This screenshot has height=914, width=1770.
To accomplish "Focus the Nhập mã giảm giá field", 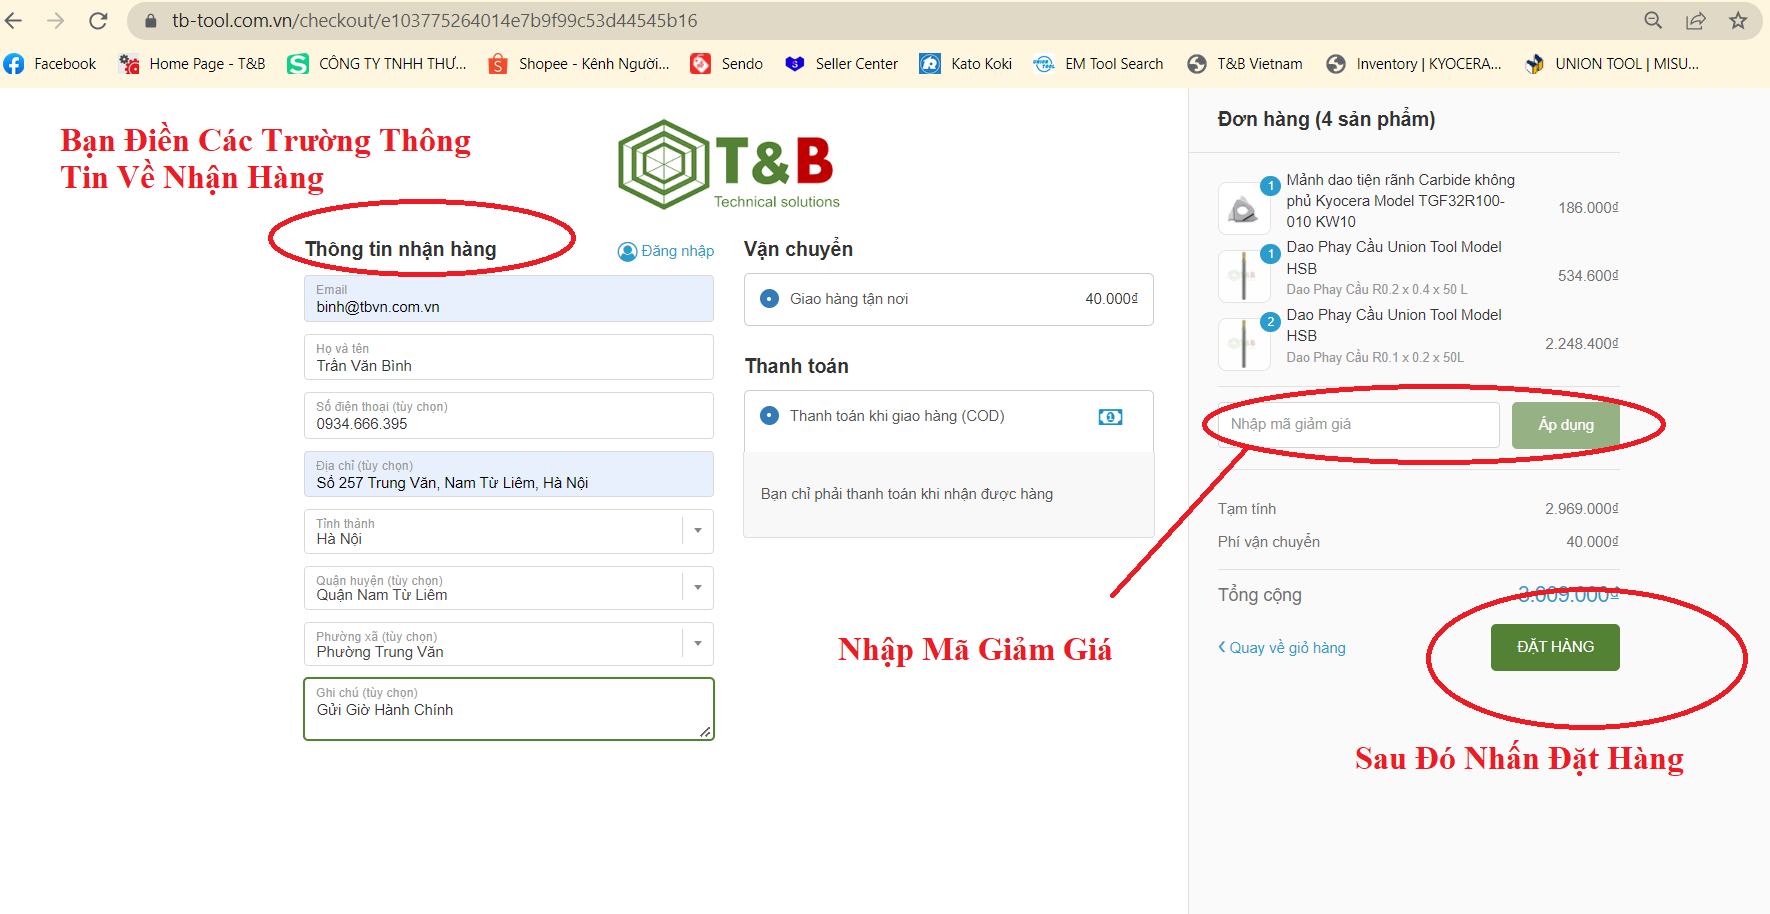I will (x=1358, y=425).
